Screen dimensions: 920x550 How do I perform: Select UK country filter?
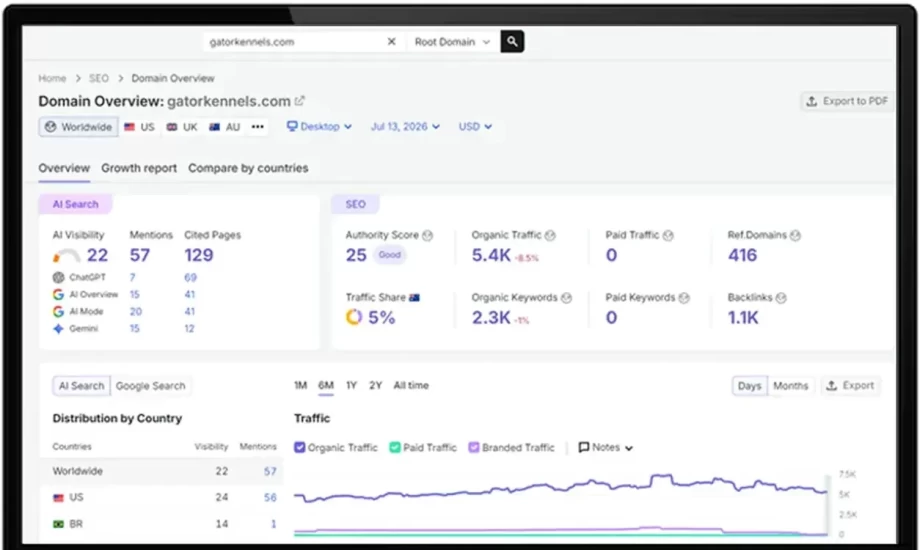(182, 127)
